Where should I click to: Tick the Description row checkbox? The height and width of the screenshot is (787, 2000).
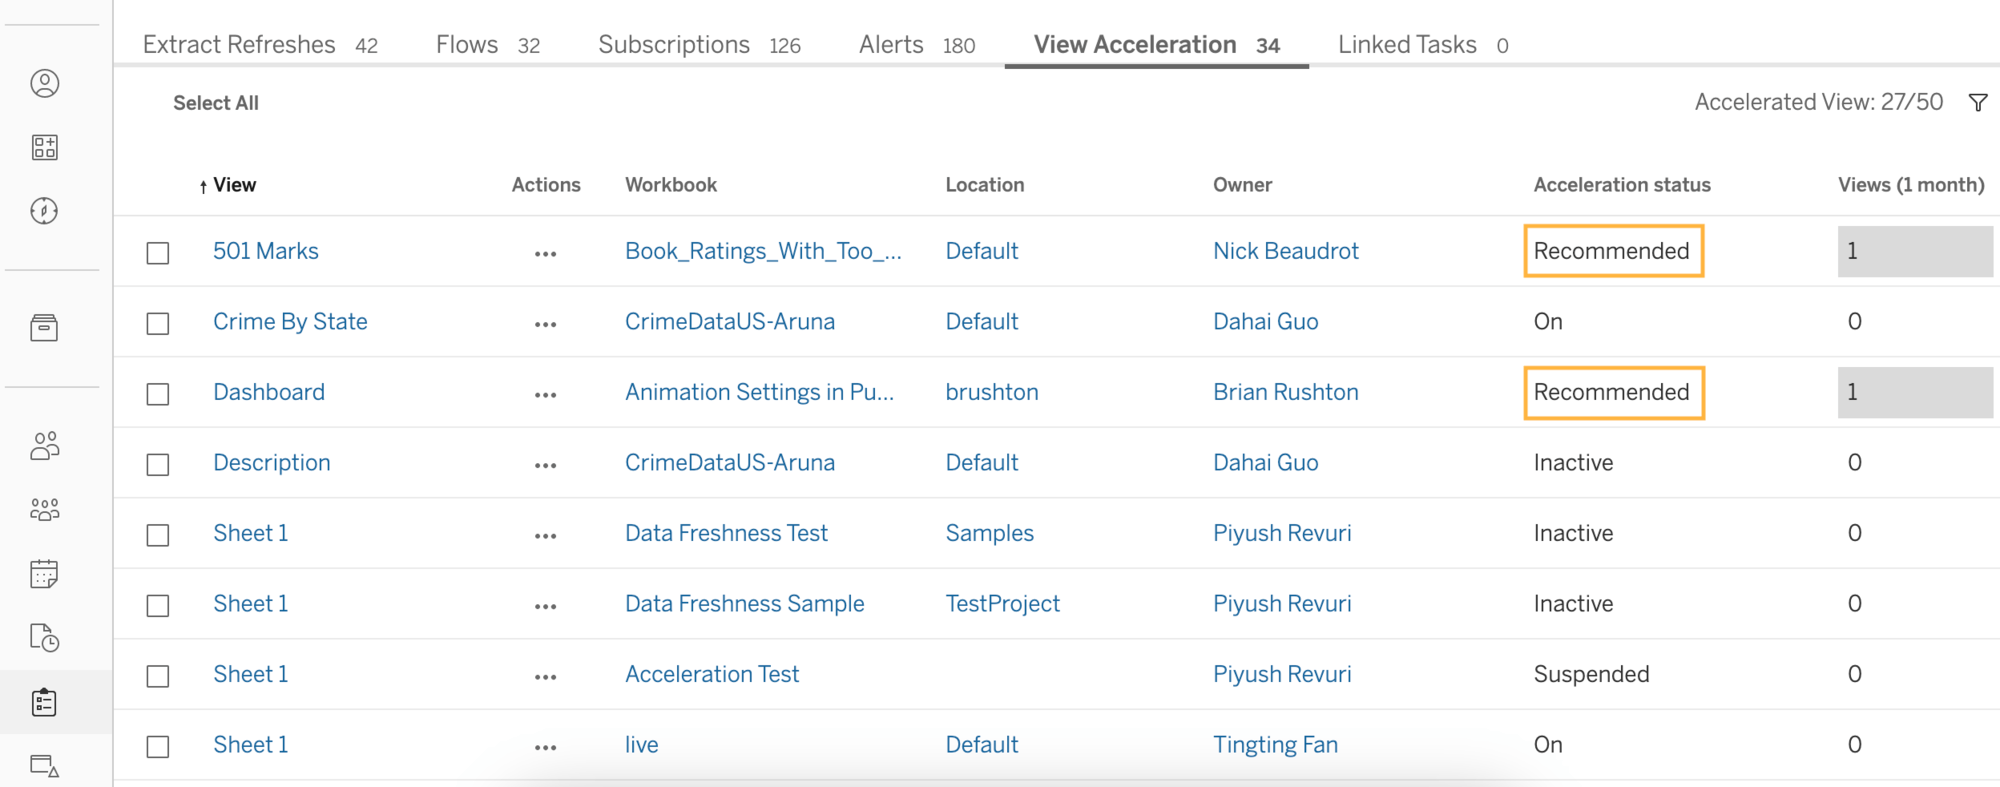tap(158, 465)
